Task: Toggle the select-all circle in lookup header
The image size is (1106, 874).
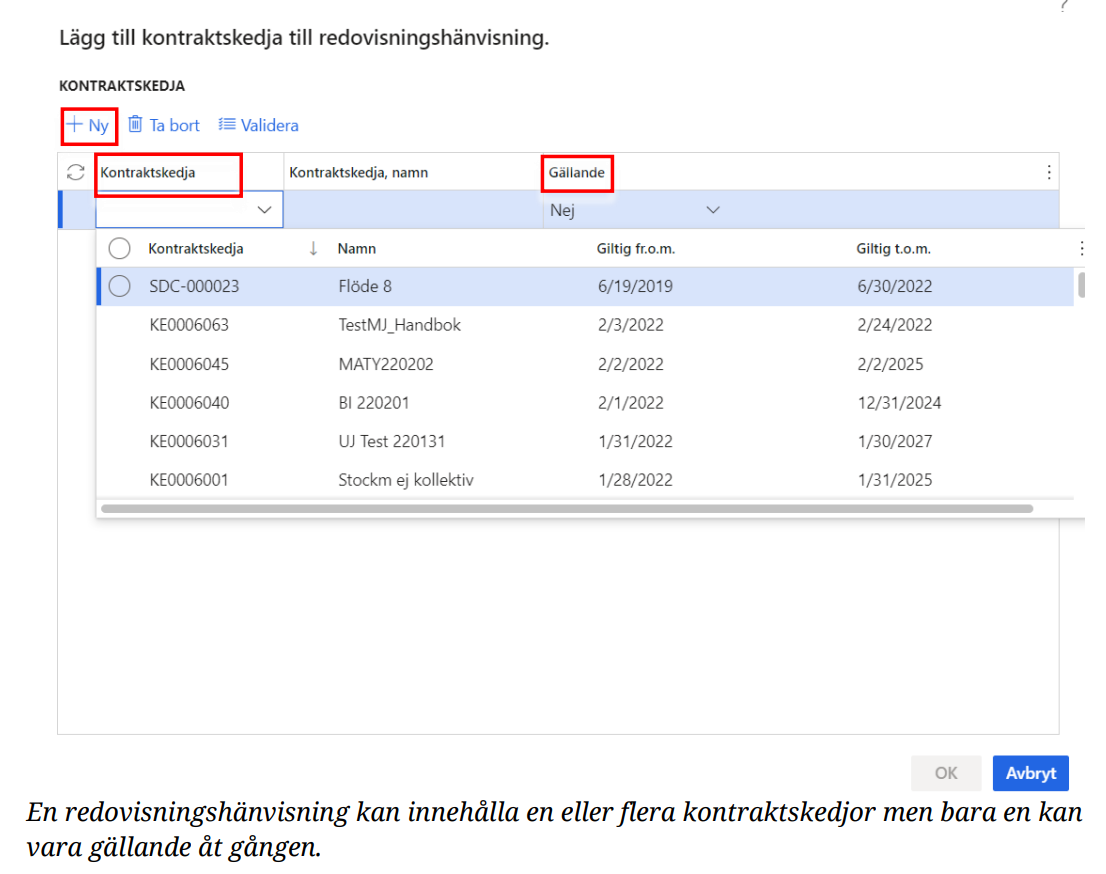Action: click(120, 248)
